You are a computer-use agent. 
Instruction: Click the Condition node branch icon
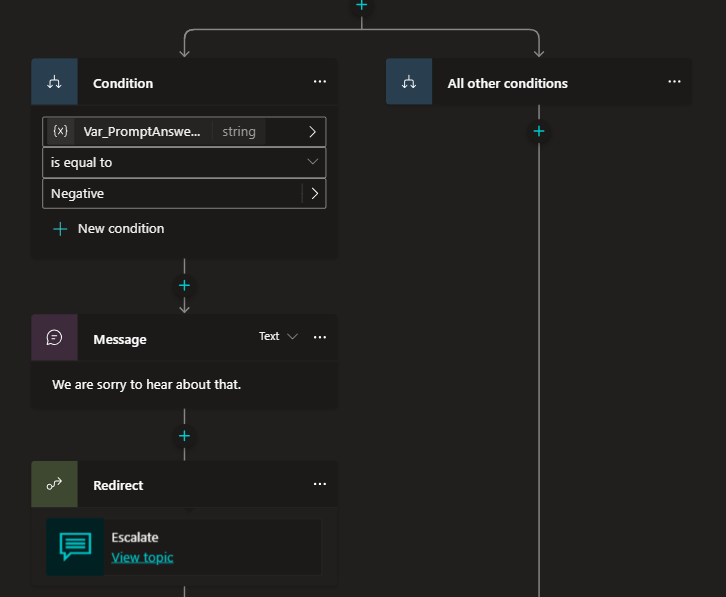point(54,82)
